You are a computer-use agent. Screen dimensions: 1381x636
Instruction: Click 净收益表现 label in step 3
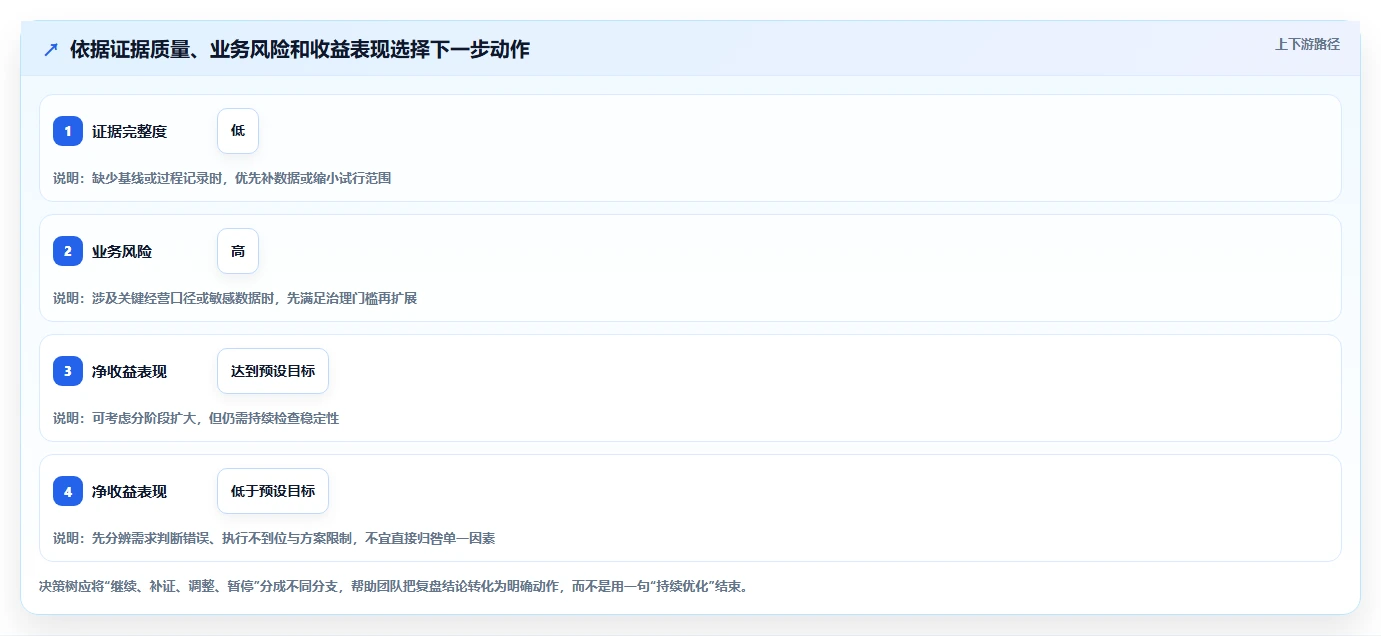(129, 371)
